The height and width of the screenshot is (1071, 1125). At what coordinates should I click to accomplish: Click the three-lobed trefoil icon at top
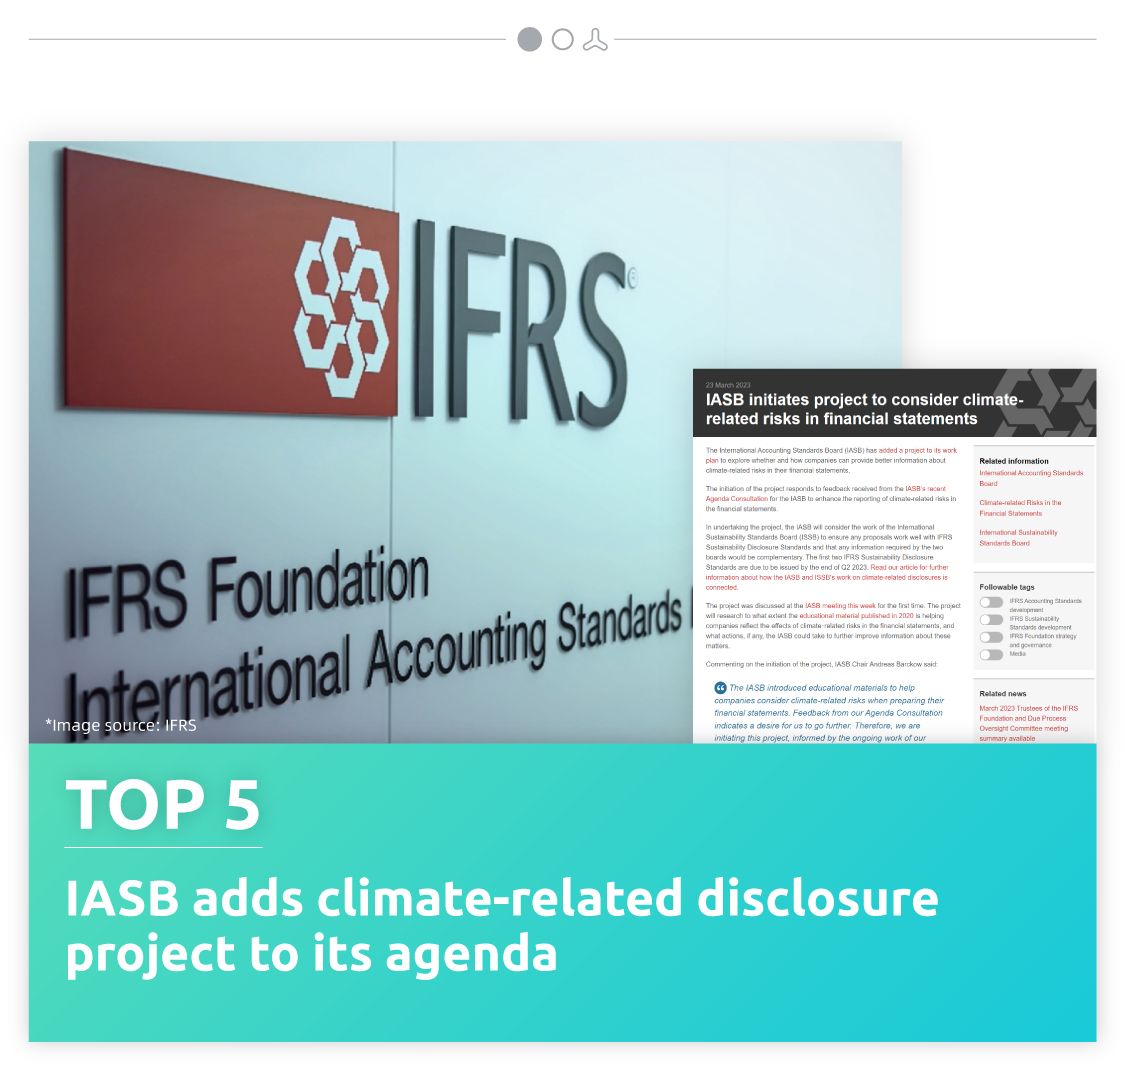[x=595, y=39]
